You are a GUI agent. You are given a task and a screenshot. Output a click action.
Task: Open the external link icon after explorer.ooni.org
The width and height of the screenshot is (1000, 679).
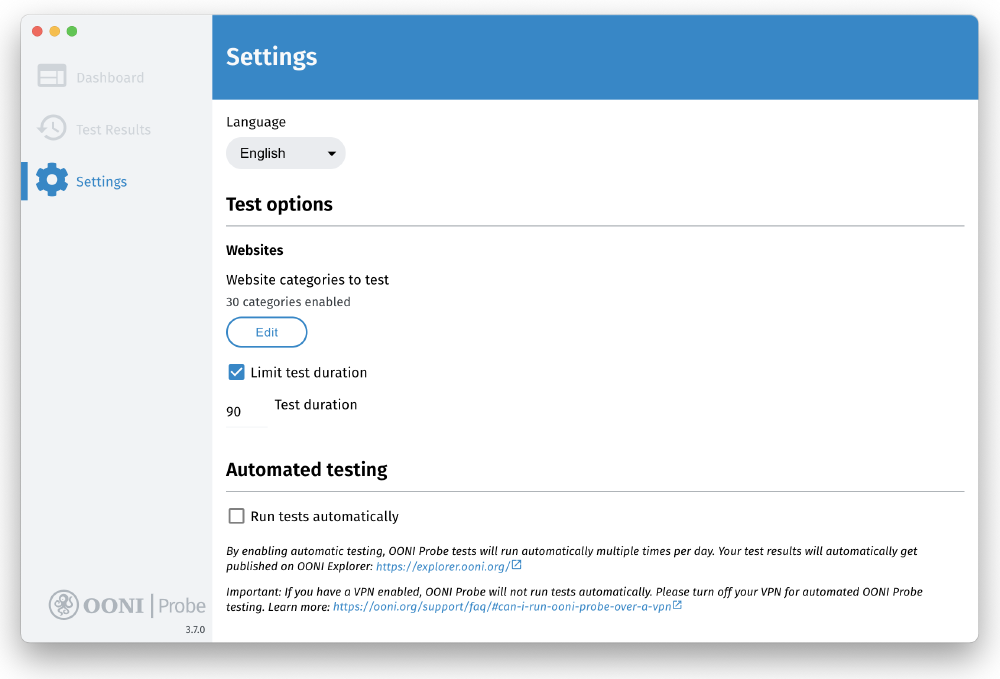[x=516, y=565]
